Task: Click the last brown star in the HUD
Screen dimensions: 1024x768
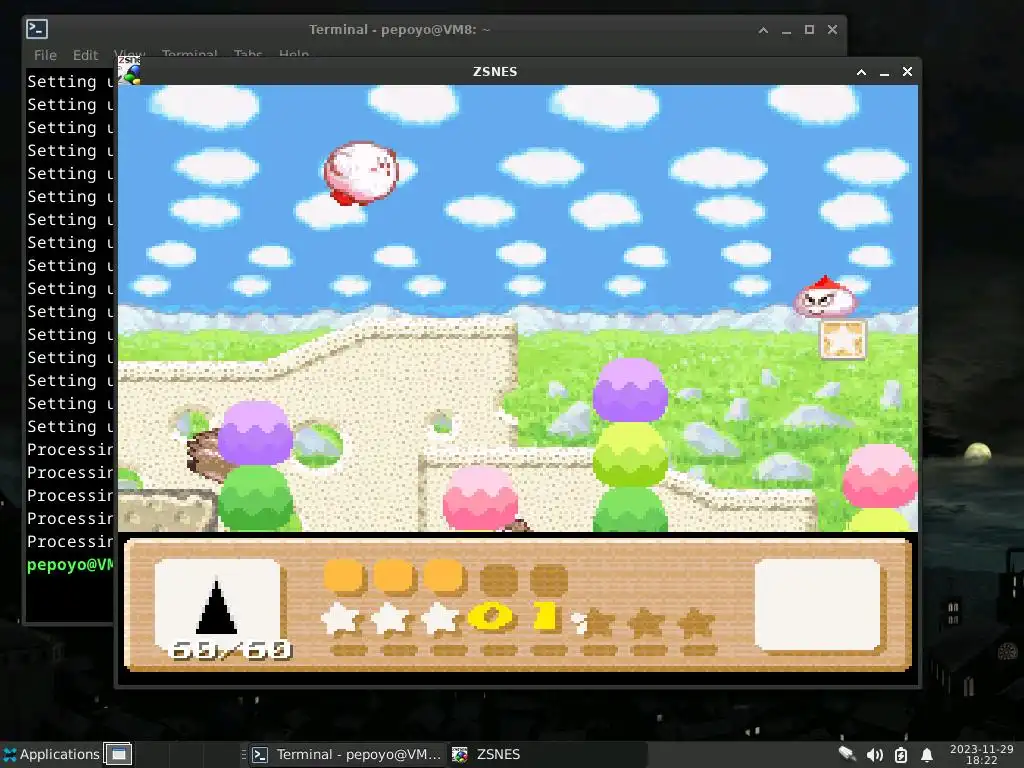Action: coord(696,622)
